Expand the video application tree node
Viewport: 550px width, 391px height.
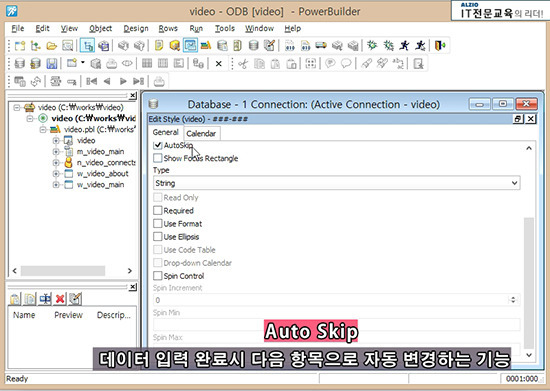[56, 141]
